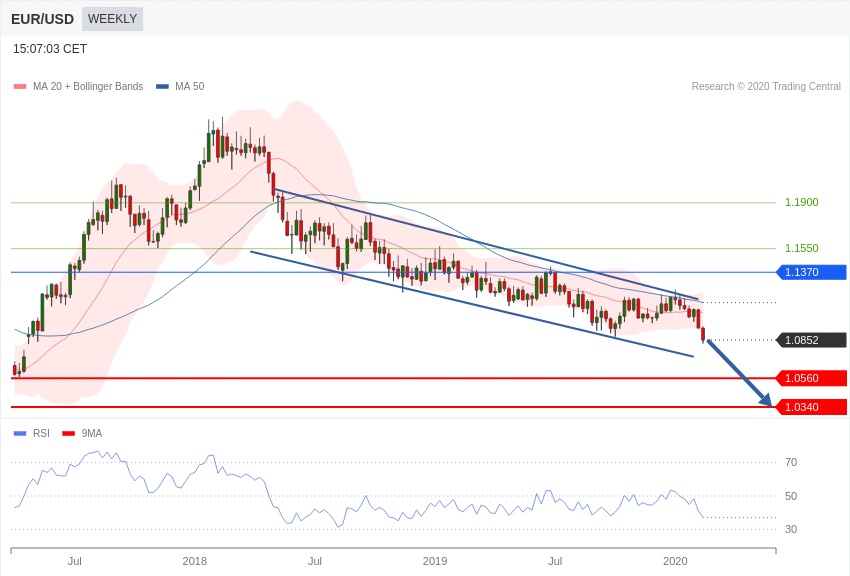Viewport: 850px width, 576px height.
Task: Click the WEEKLY timeframe button
Action: (x=112, y=19)
